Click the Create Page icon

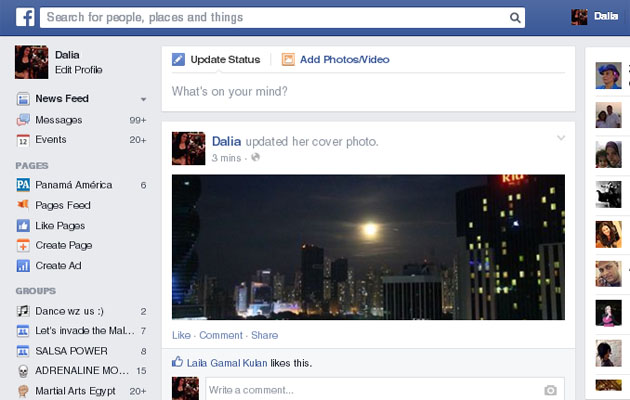tap(23, 246)
